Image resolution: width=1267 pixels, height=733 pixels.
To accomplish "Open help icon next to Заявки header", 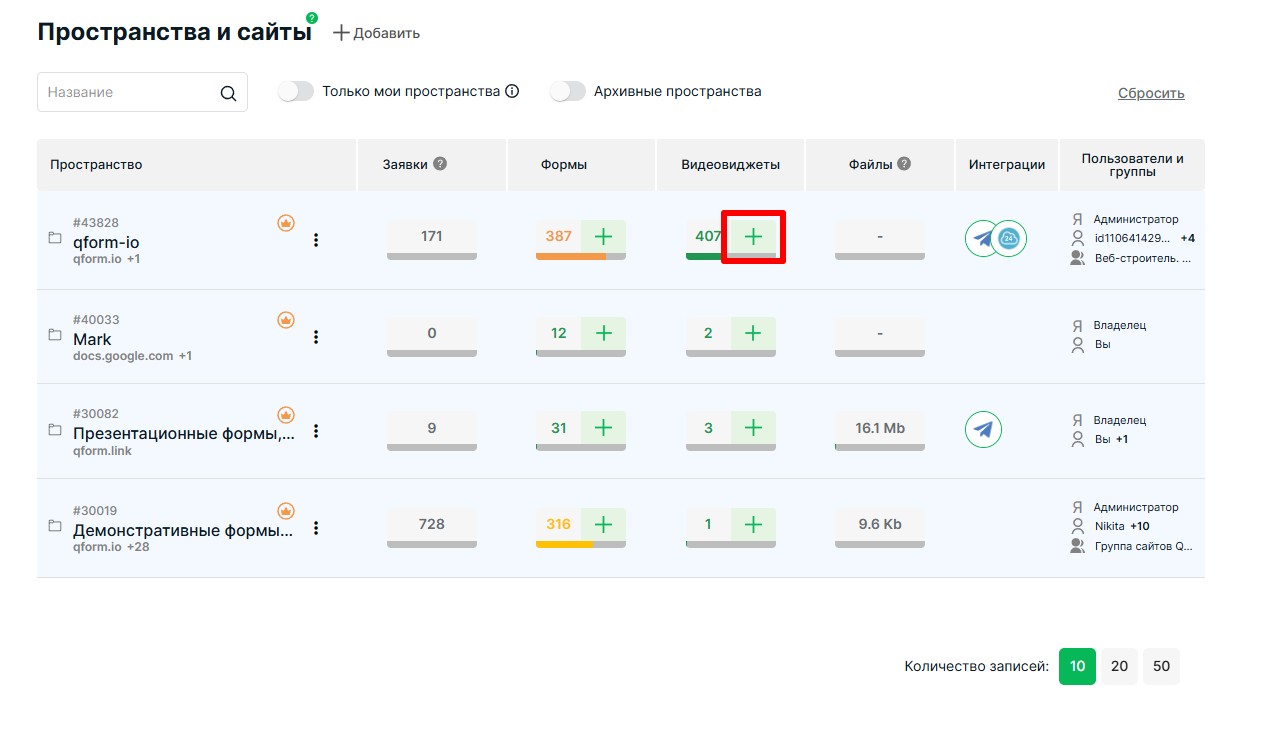I will (x=440, y=164).
